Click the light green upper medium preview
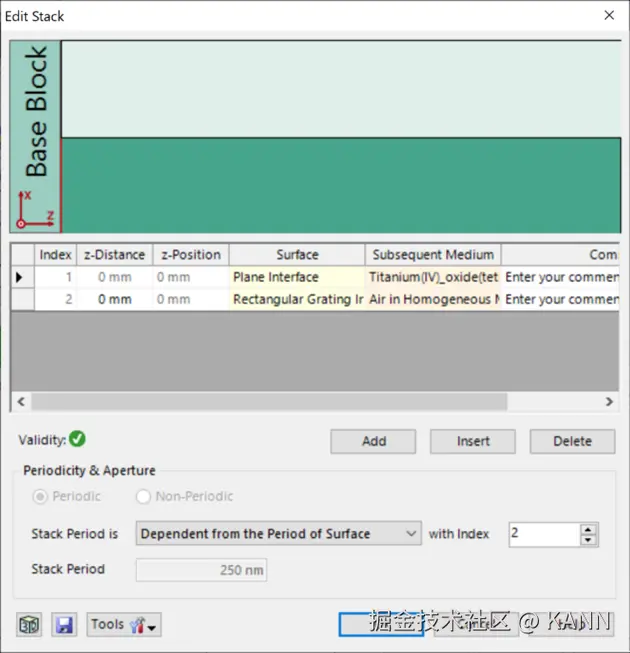Screen dimensions: 630x653 (341, 89)
